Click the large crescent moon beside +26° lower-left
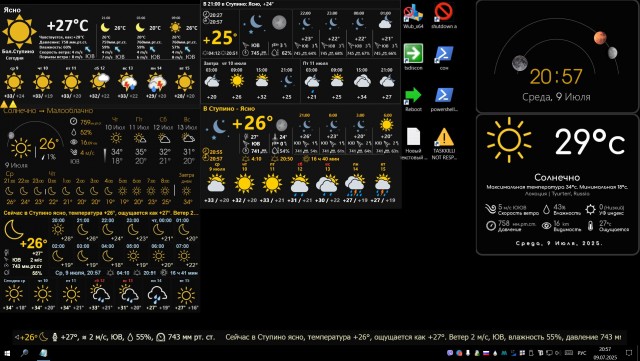This screenshot has height=361, width=640. pos(13,230)
